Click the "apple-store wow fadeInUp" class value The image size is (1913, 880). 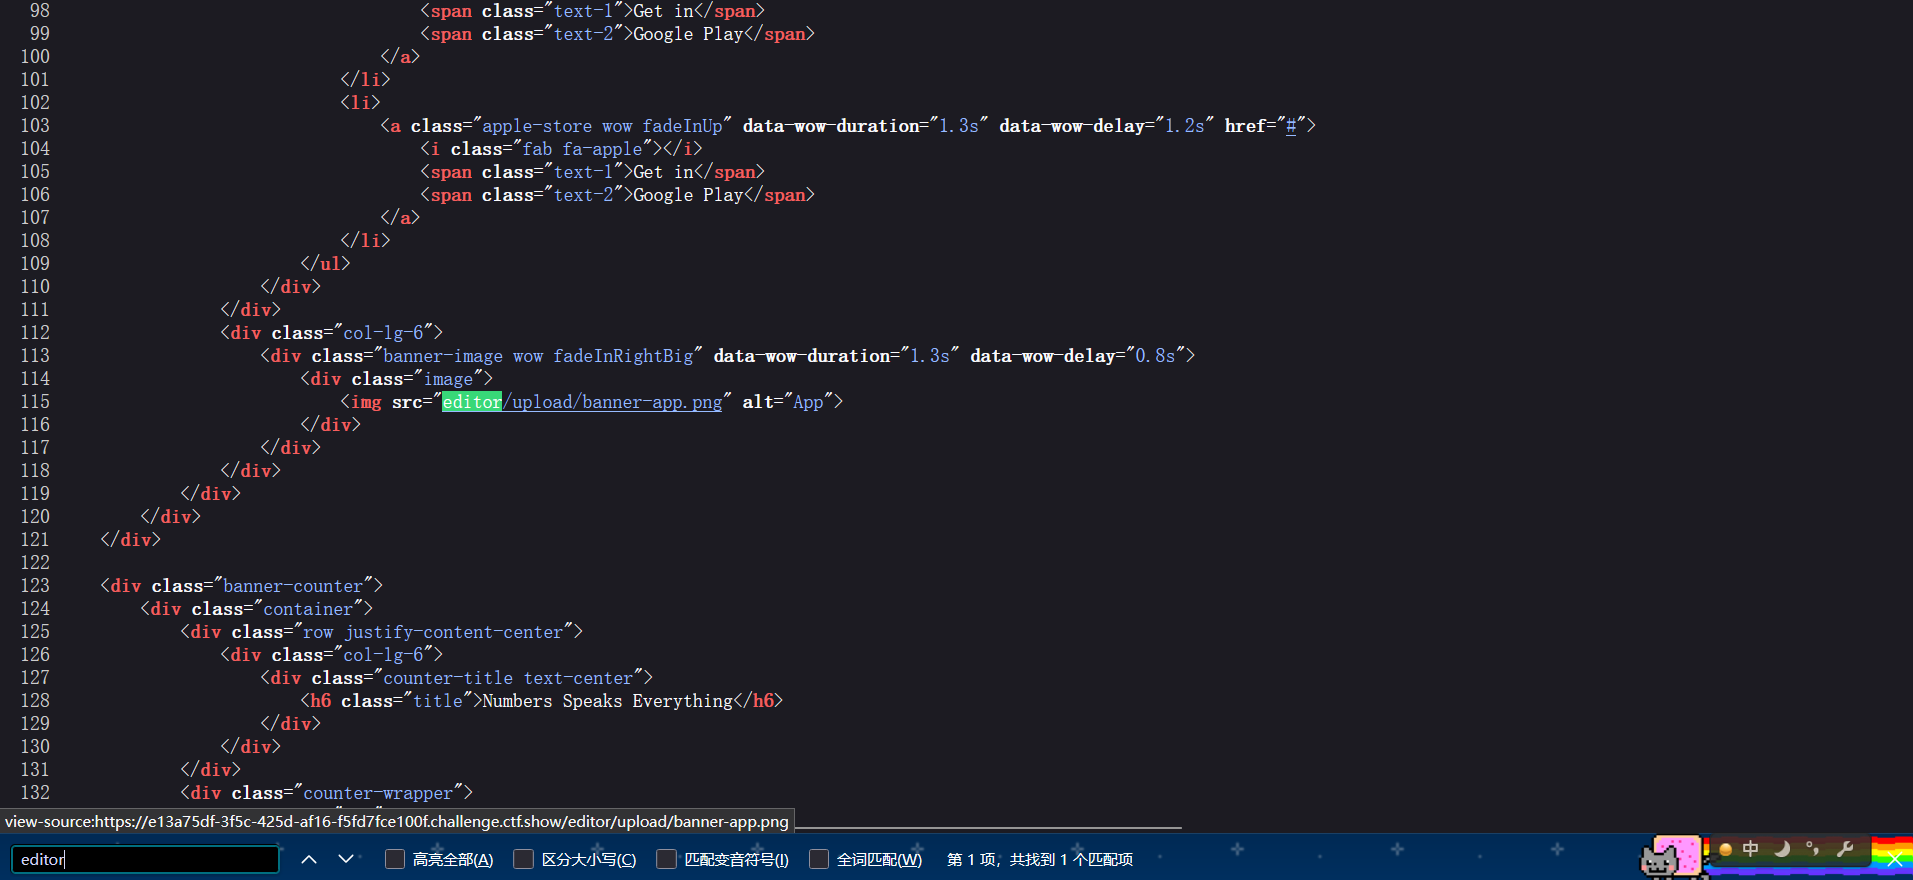pyautogui.click(x=602, y=126)
